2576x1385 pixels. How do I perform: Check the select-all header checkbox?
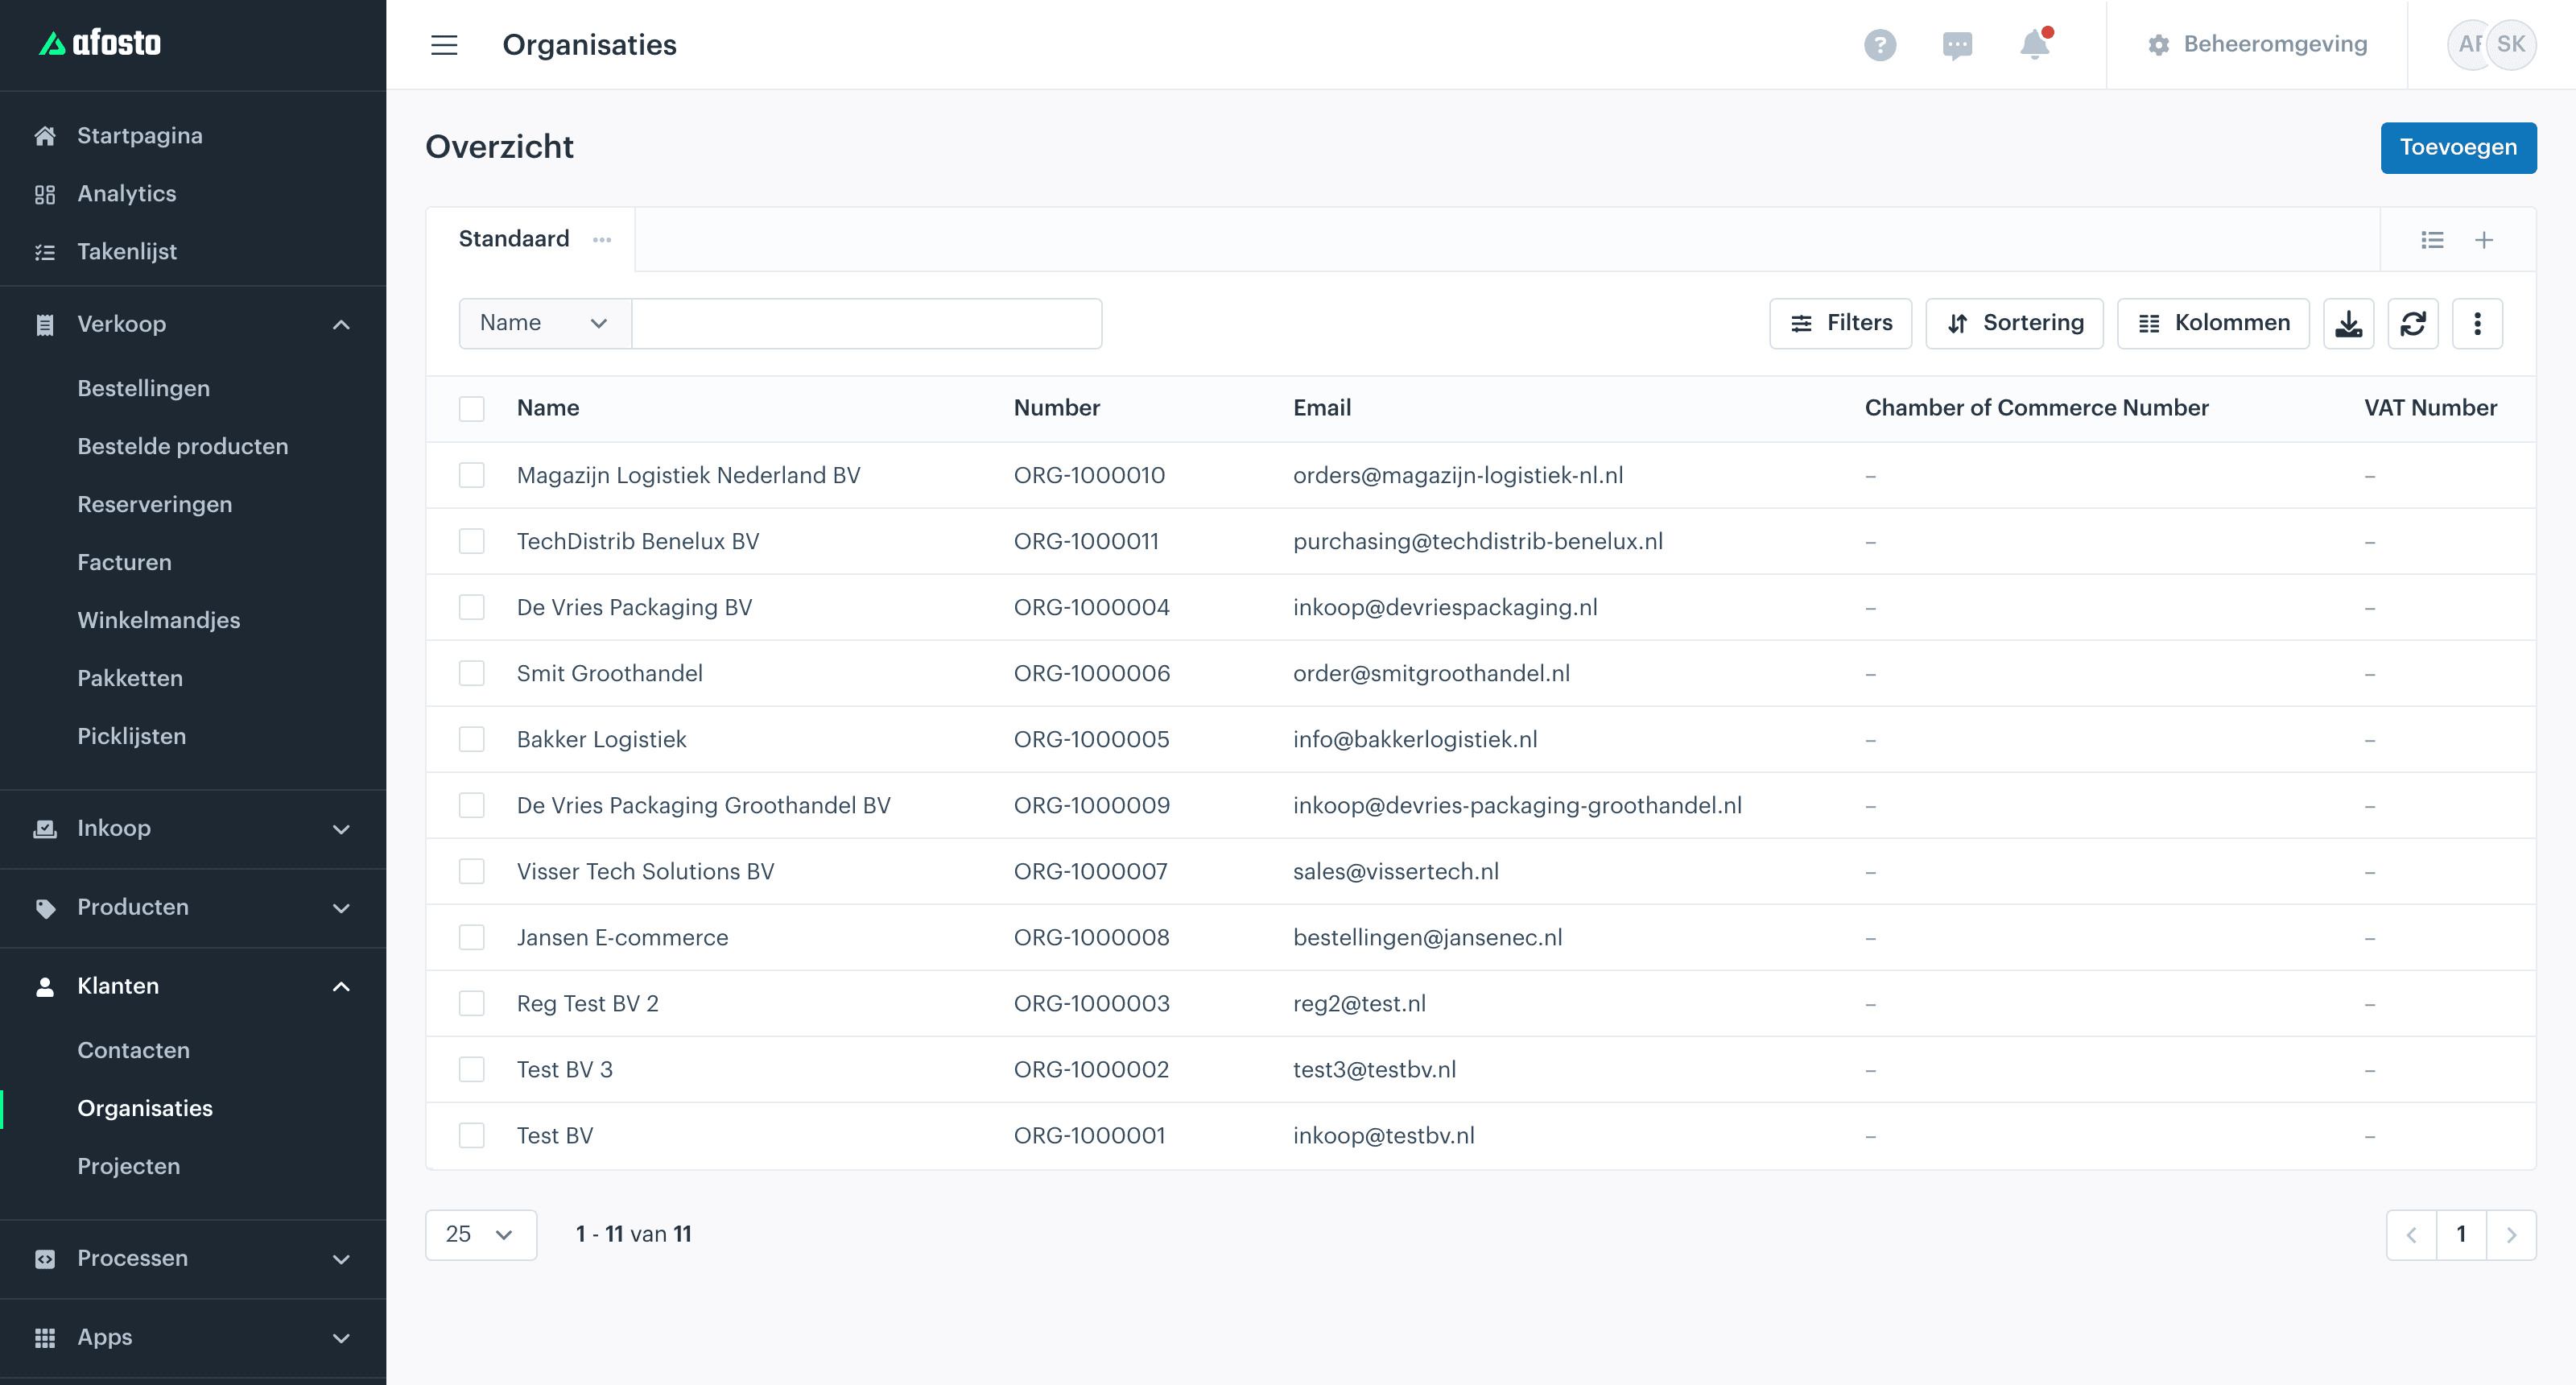471,408
